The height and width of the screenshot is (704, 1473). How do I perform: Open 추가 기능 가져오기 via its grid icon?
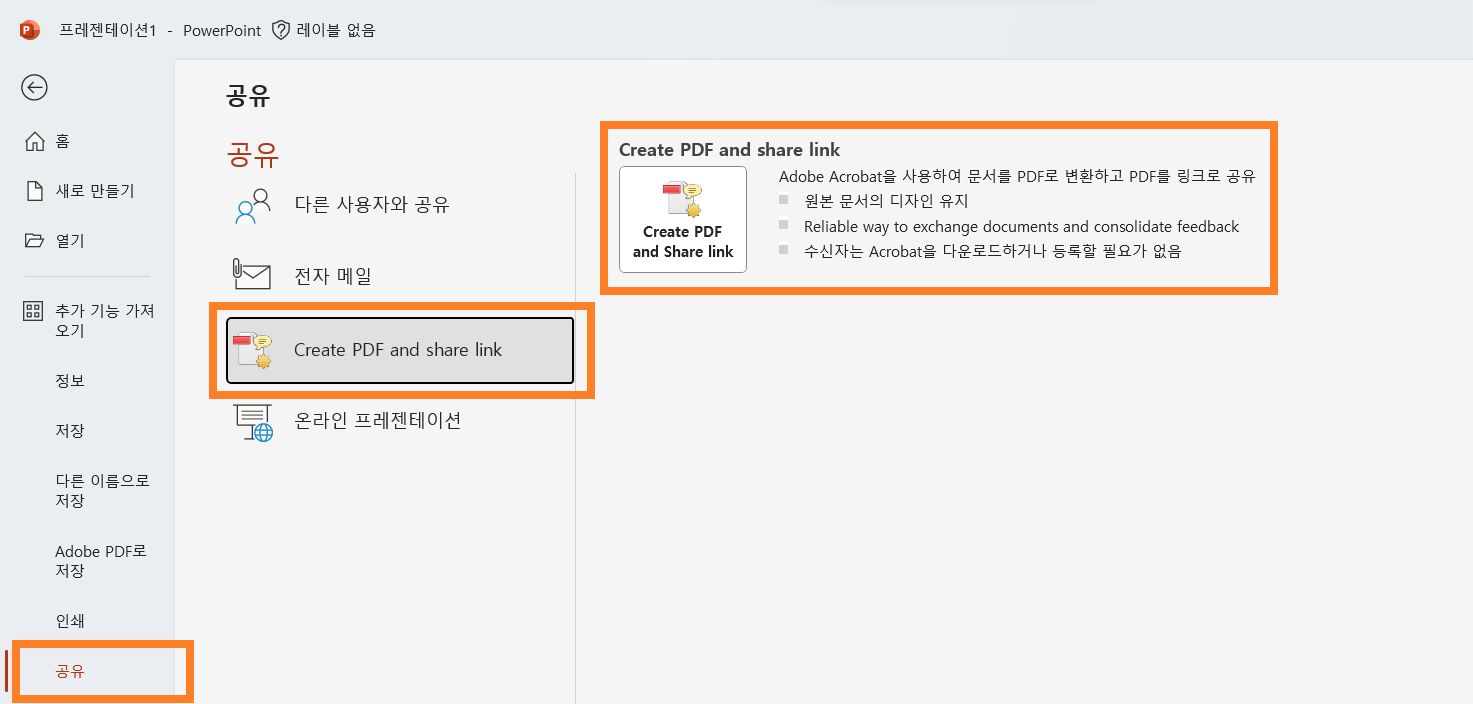(x=33, y=311)
